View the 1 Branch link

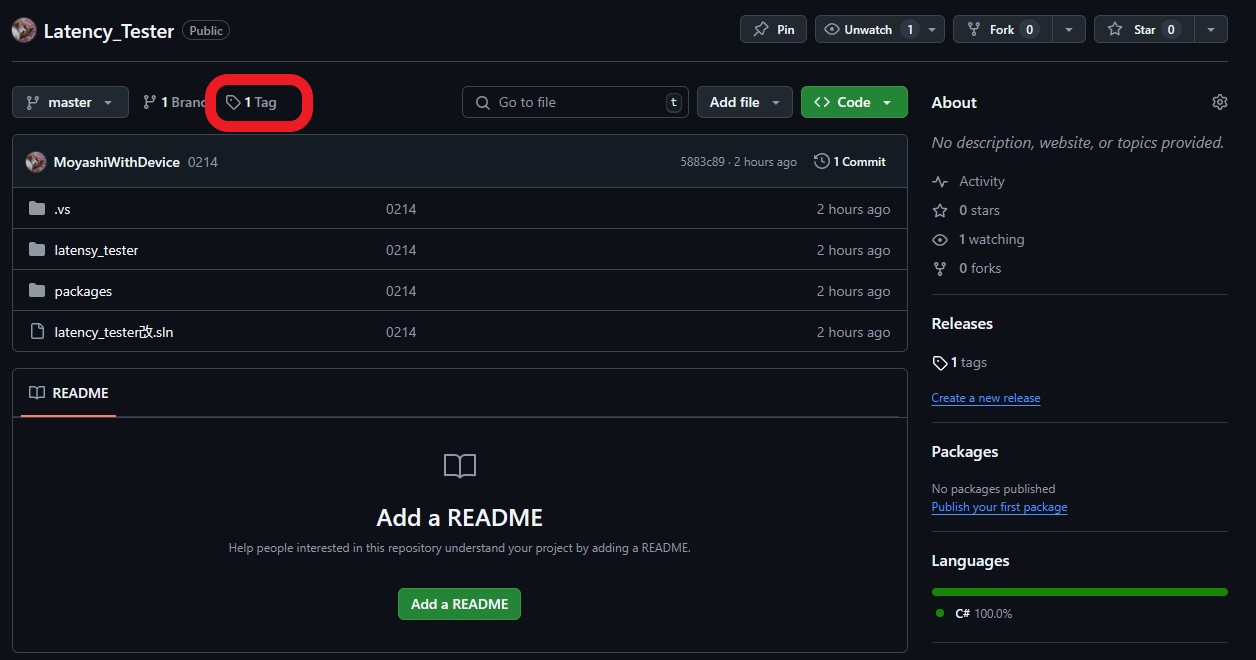[174, 102]
